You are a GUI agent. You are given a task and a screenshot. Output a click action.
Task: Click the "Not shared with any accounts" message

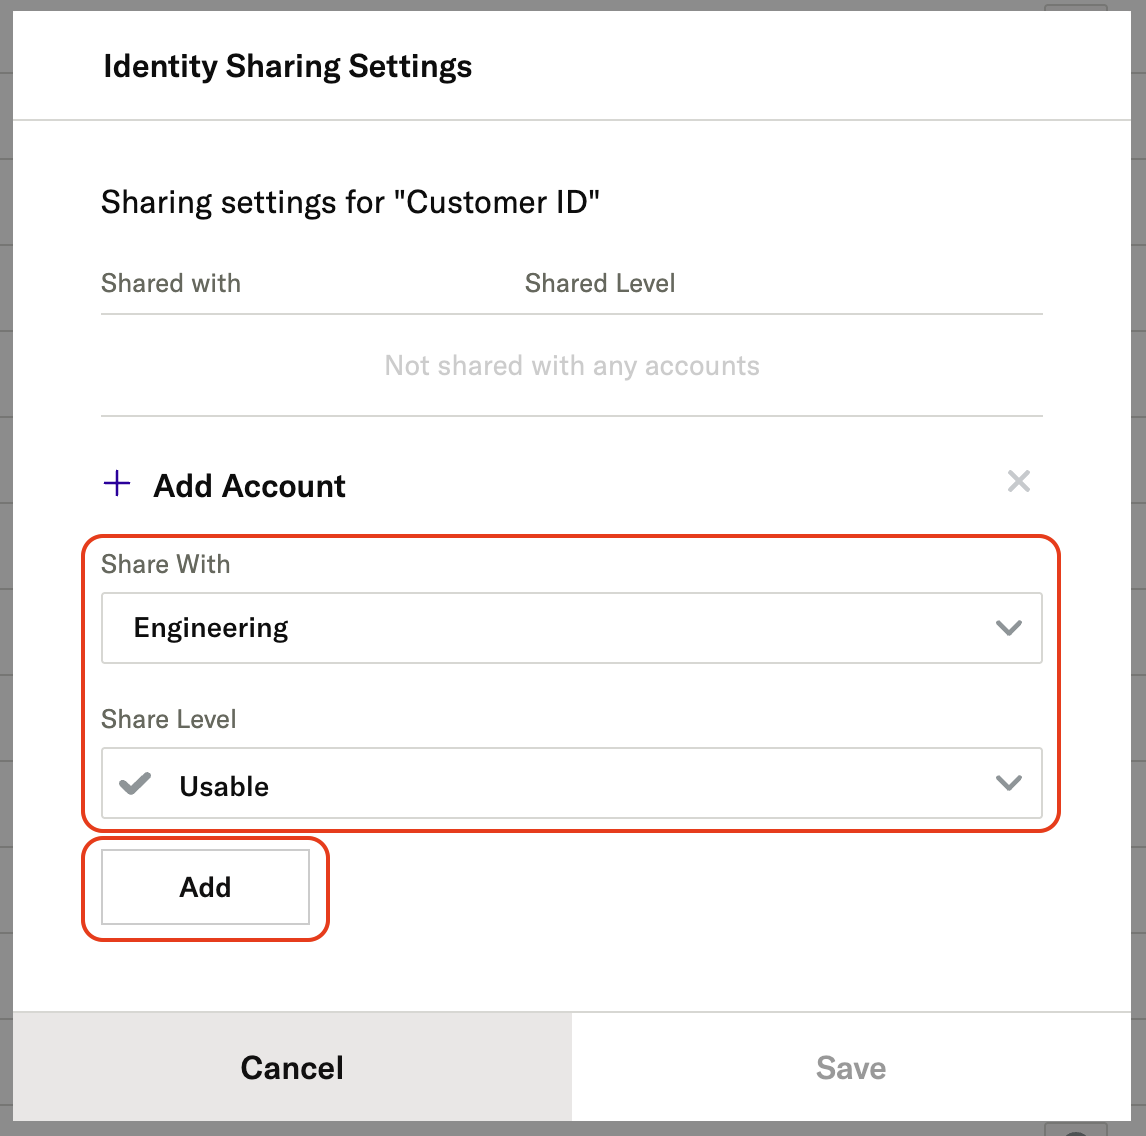pos(572,366)
